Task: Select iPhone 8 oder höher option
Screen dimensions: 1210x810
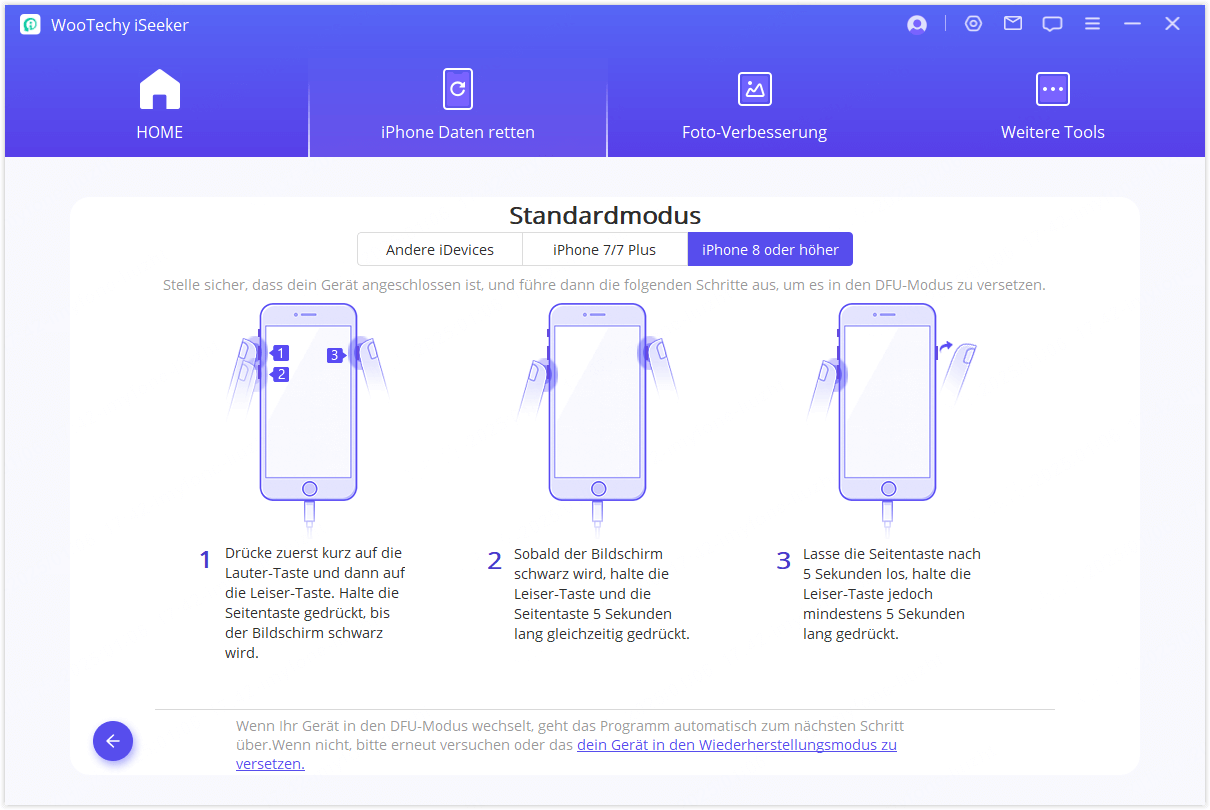Action: tap(770, 250)
